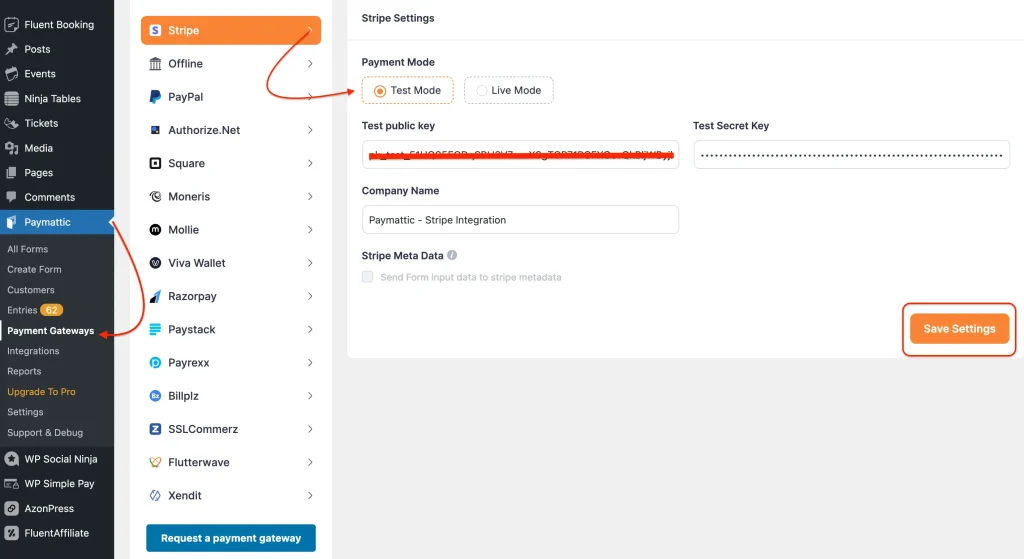Click the Entries count badge 62
The image size is (1024, 559).
[x=52, y=310]
